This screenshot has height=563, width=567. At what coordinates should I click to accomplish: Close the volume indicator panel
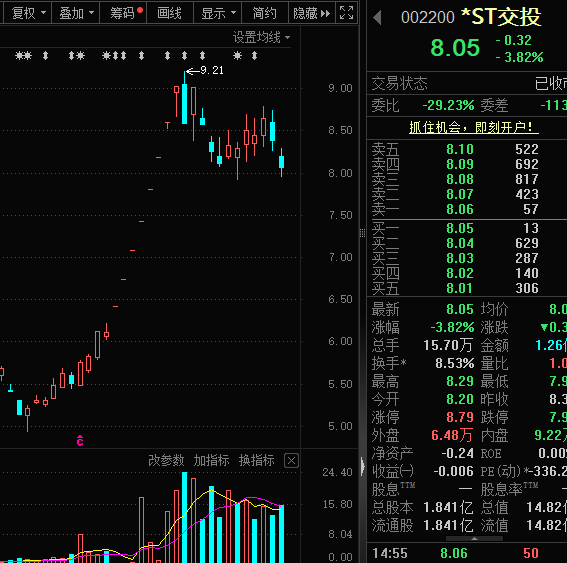point(291,461)
